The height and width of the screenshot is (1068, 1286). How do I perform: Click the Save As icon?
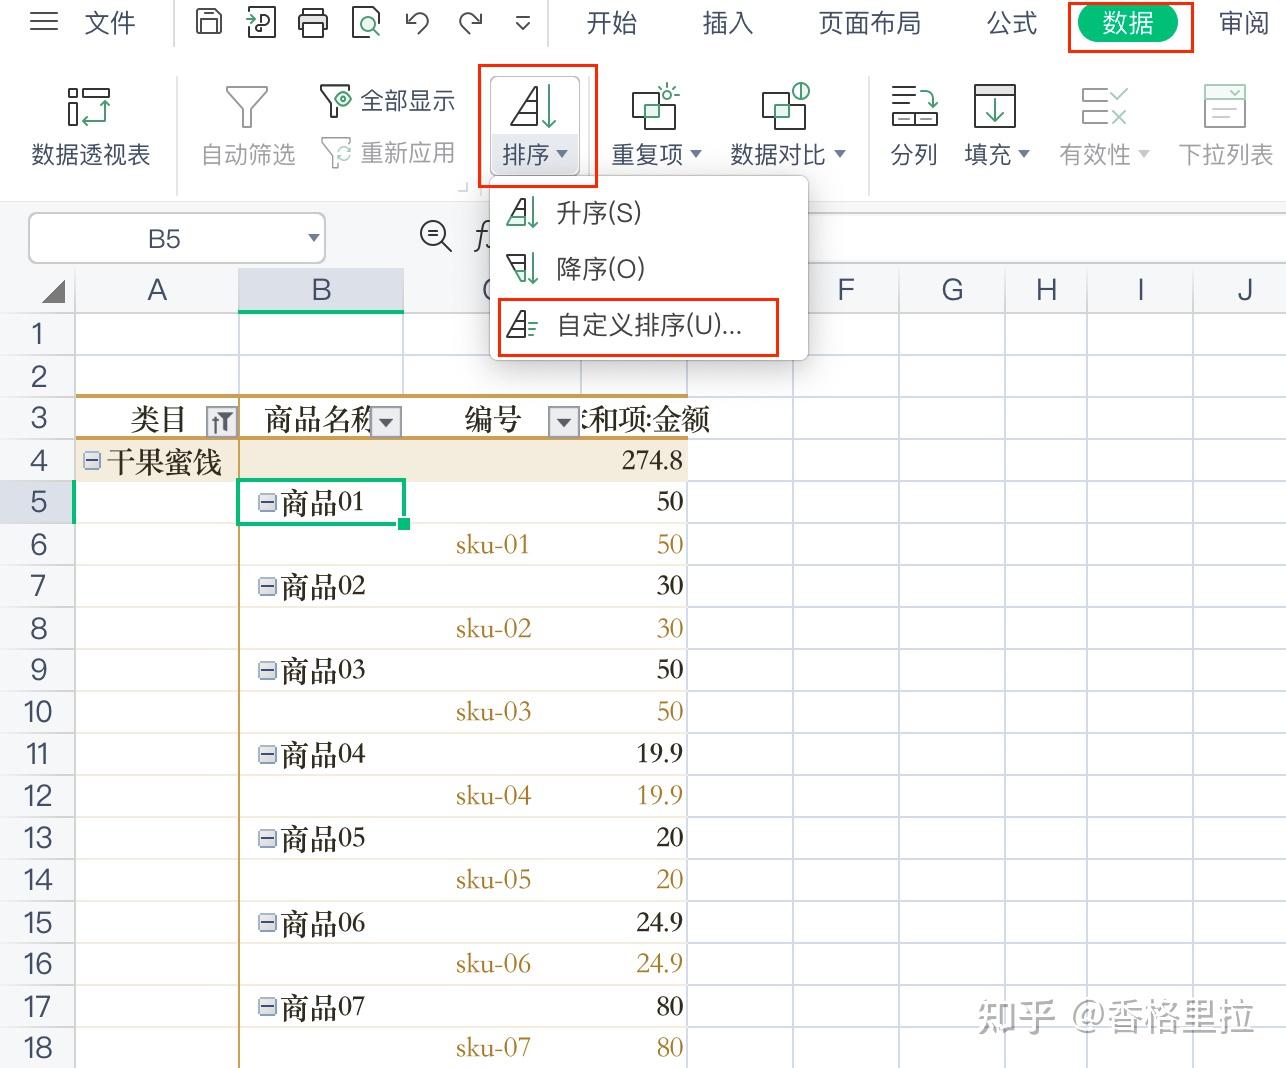click(262, 22)
